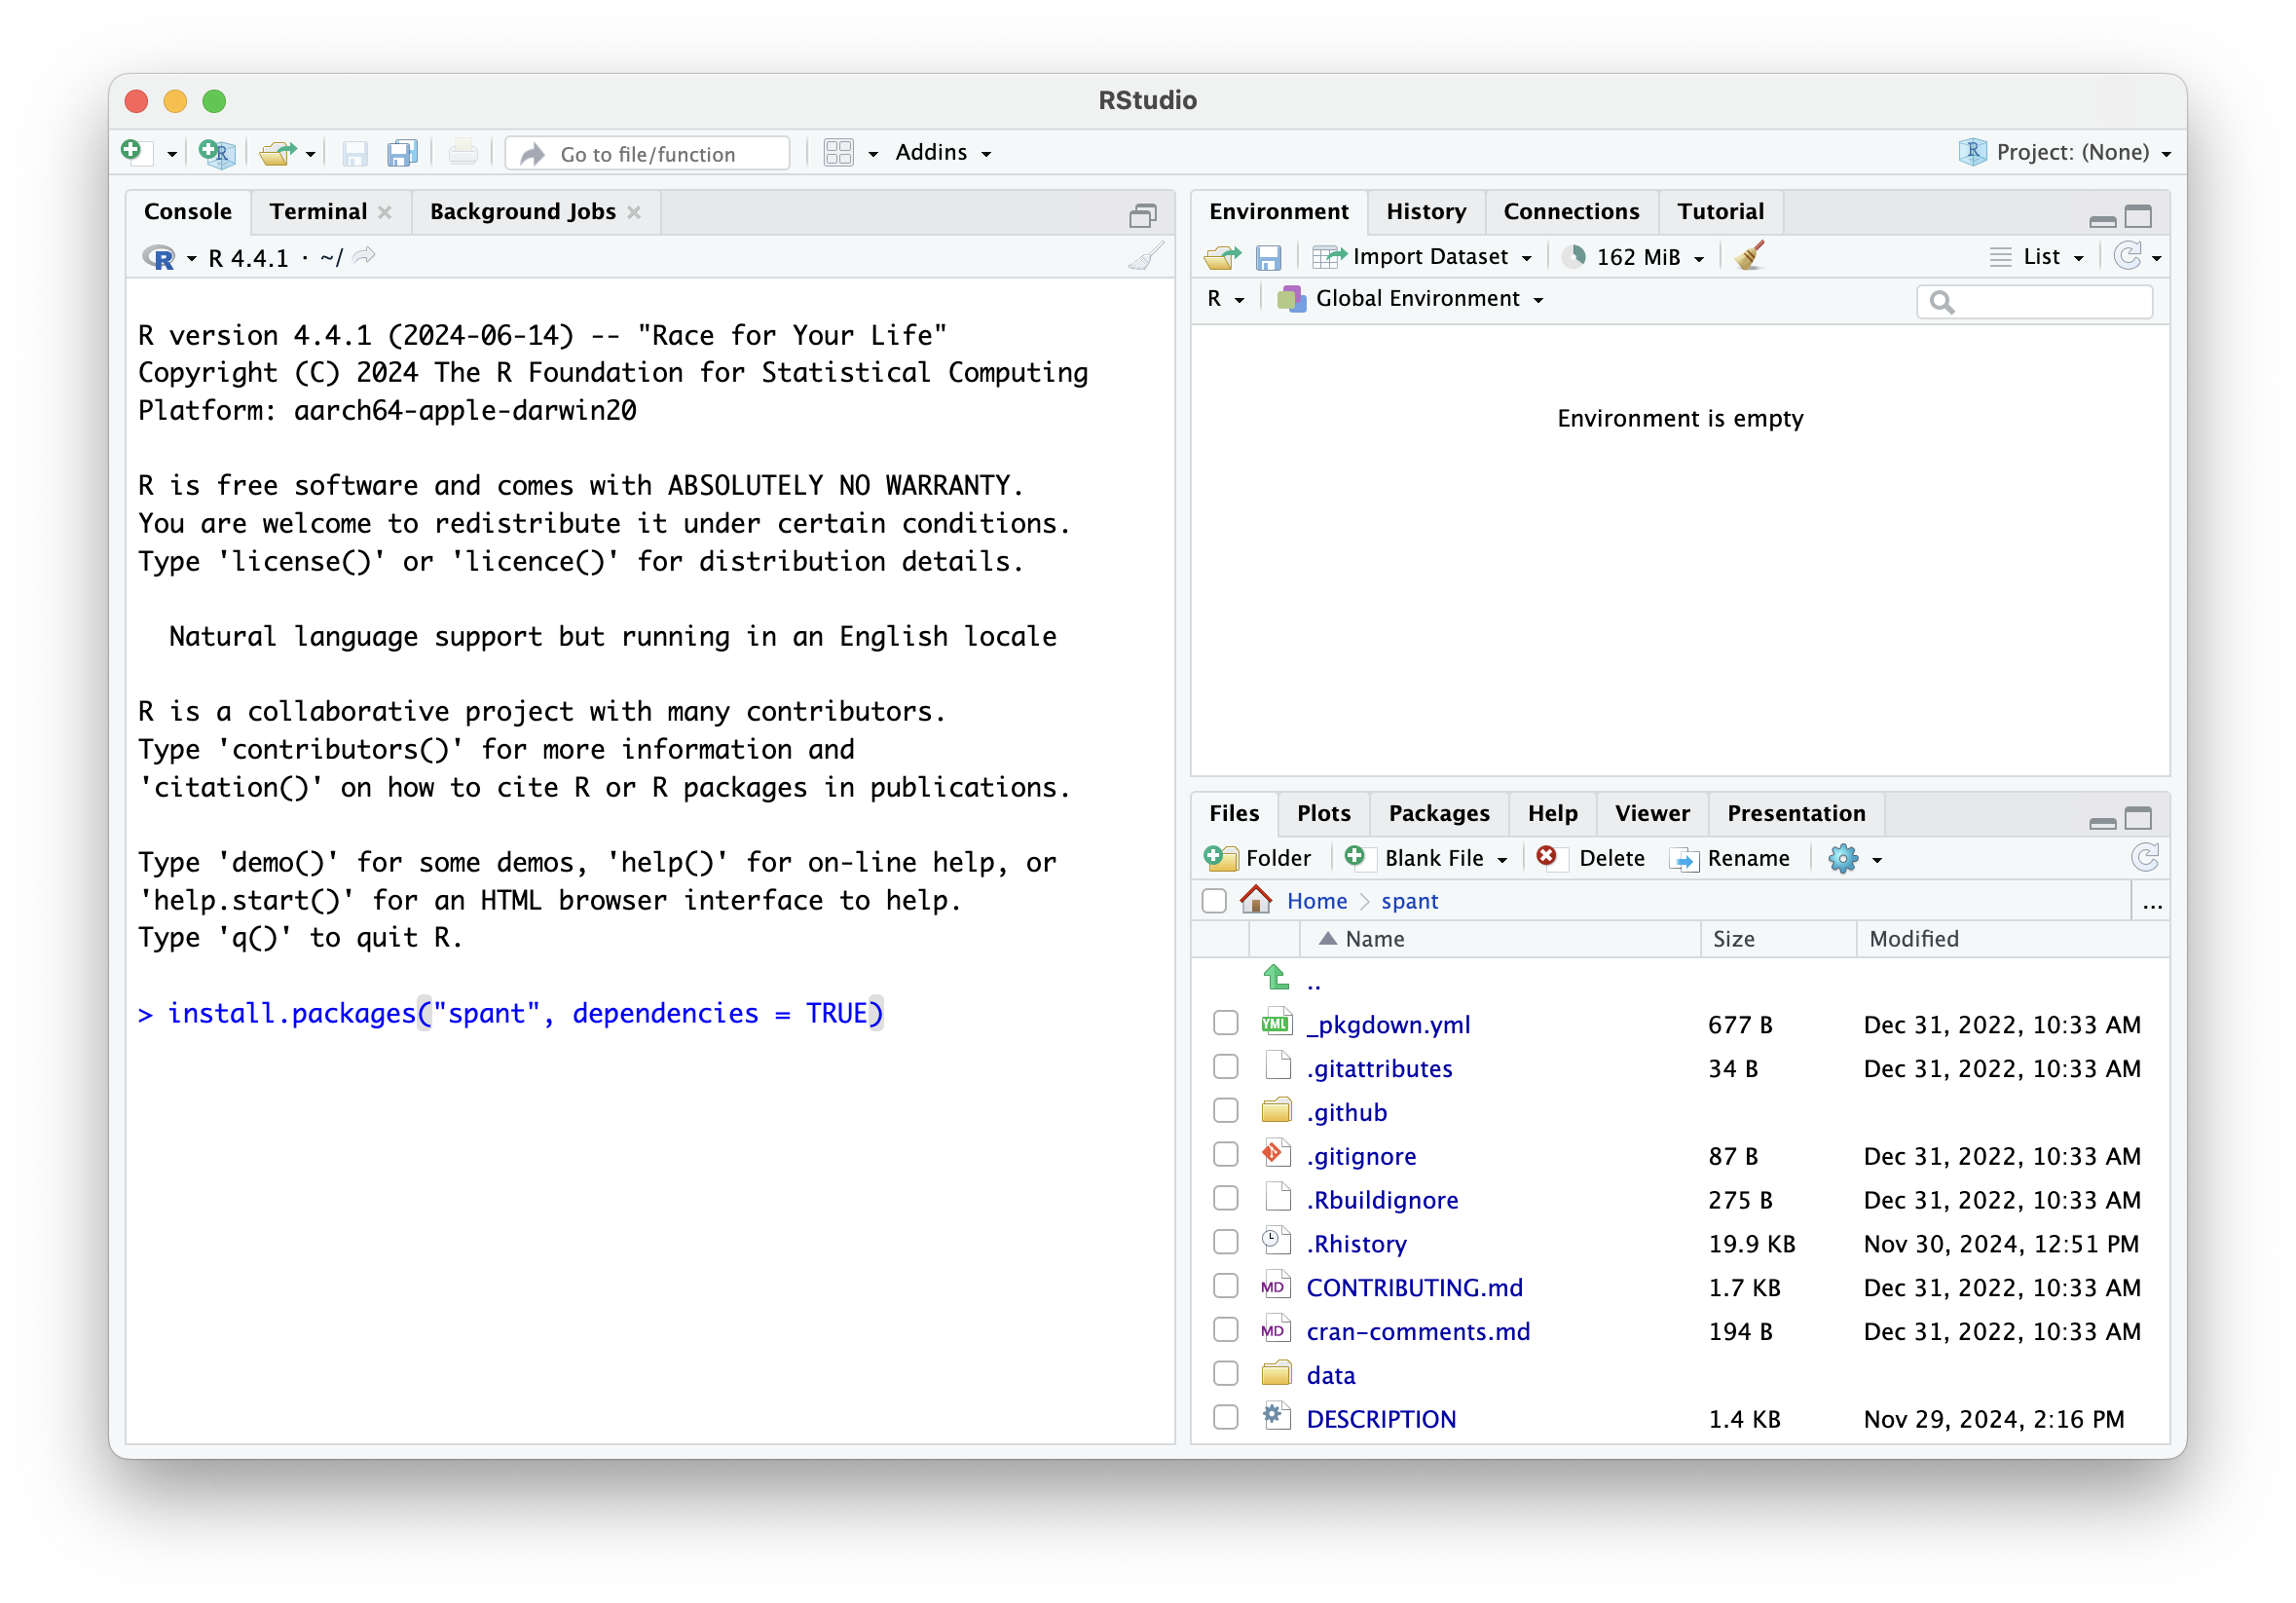Open the DESCRIPTION file link

click(x=1380, y=1418)
